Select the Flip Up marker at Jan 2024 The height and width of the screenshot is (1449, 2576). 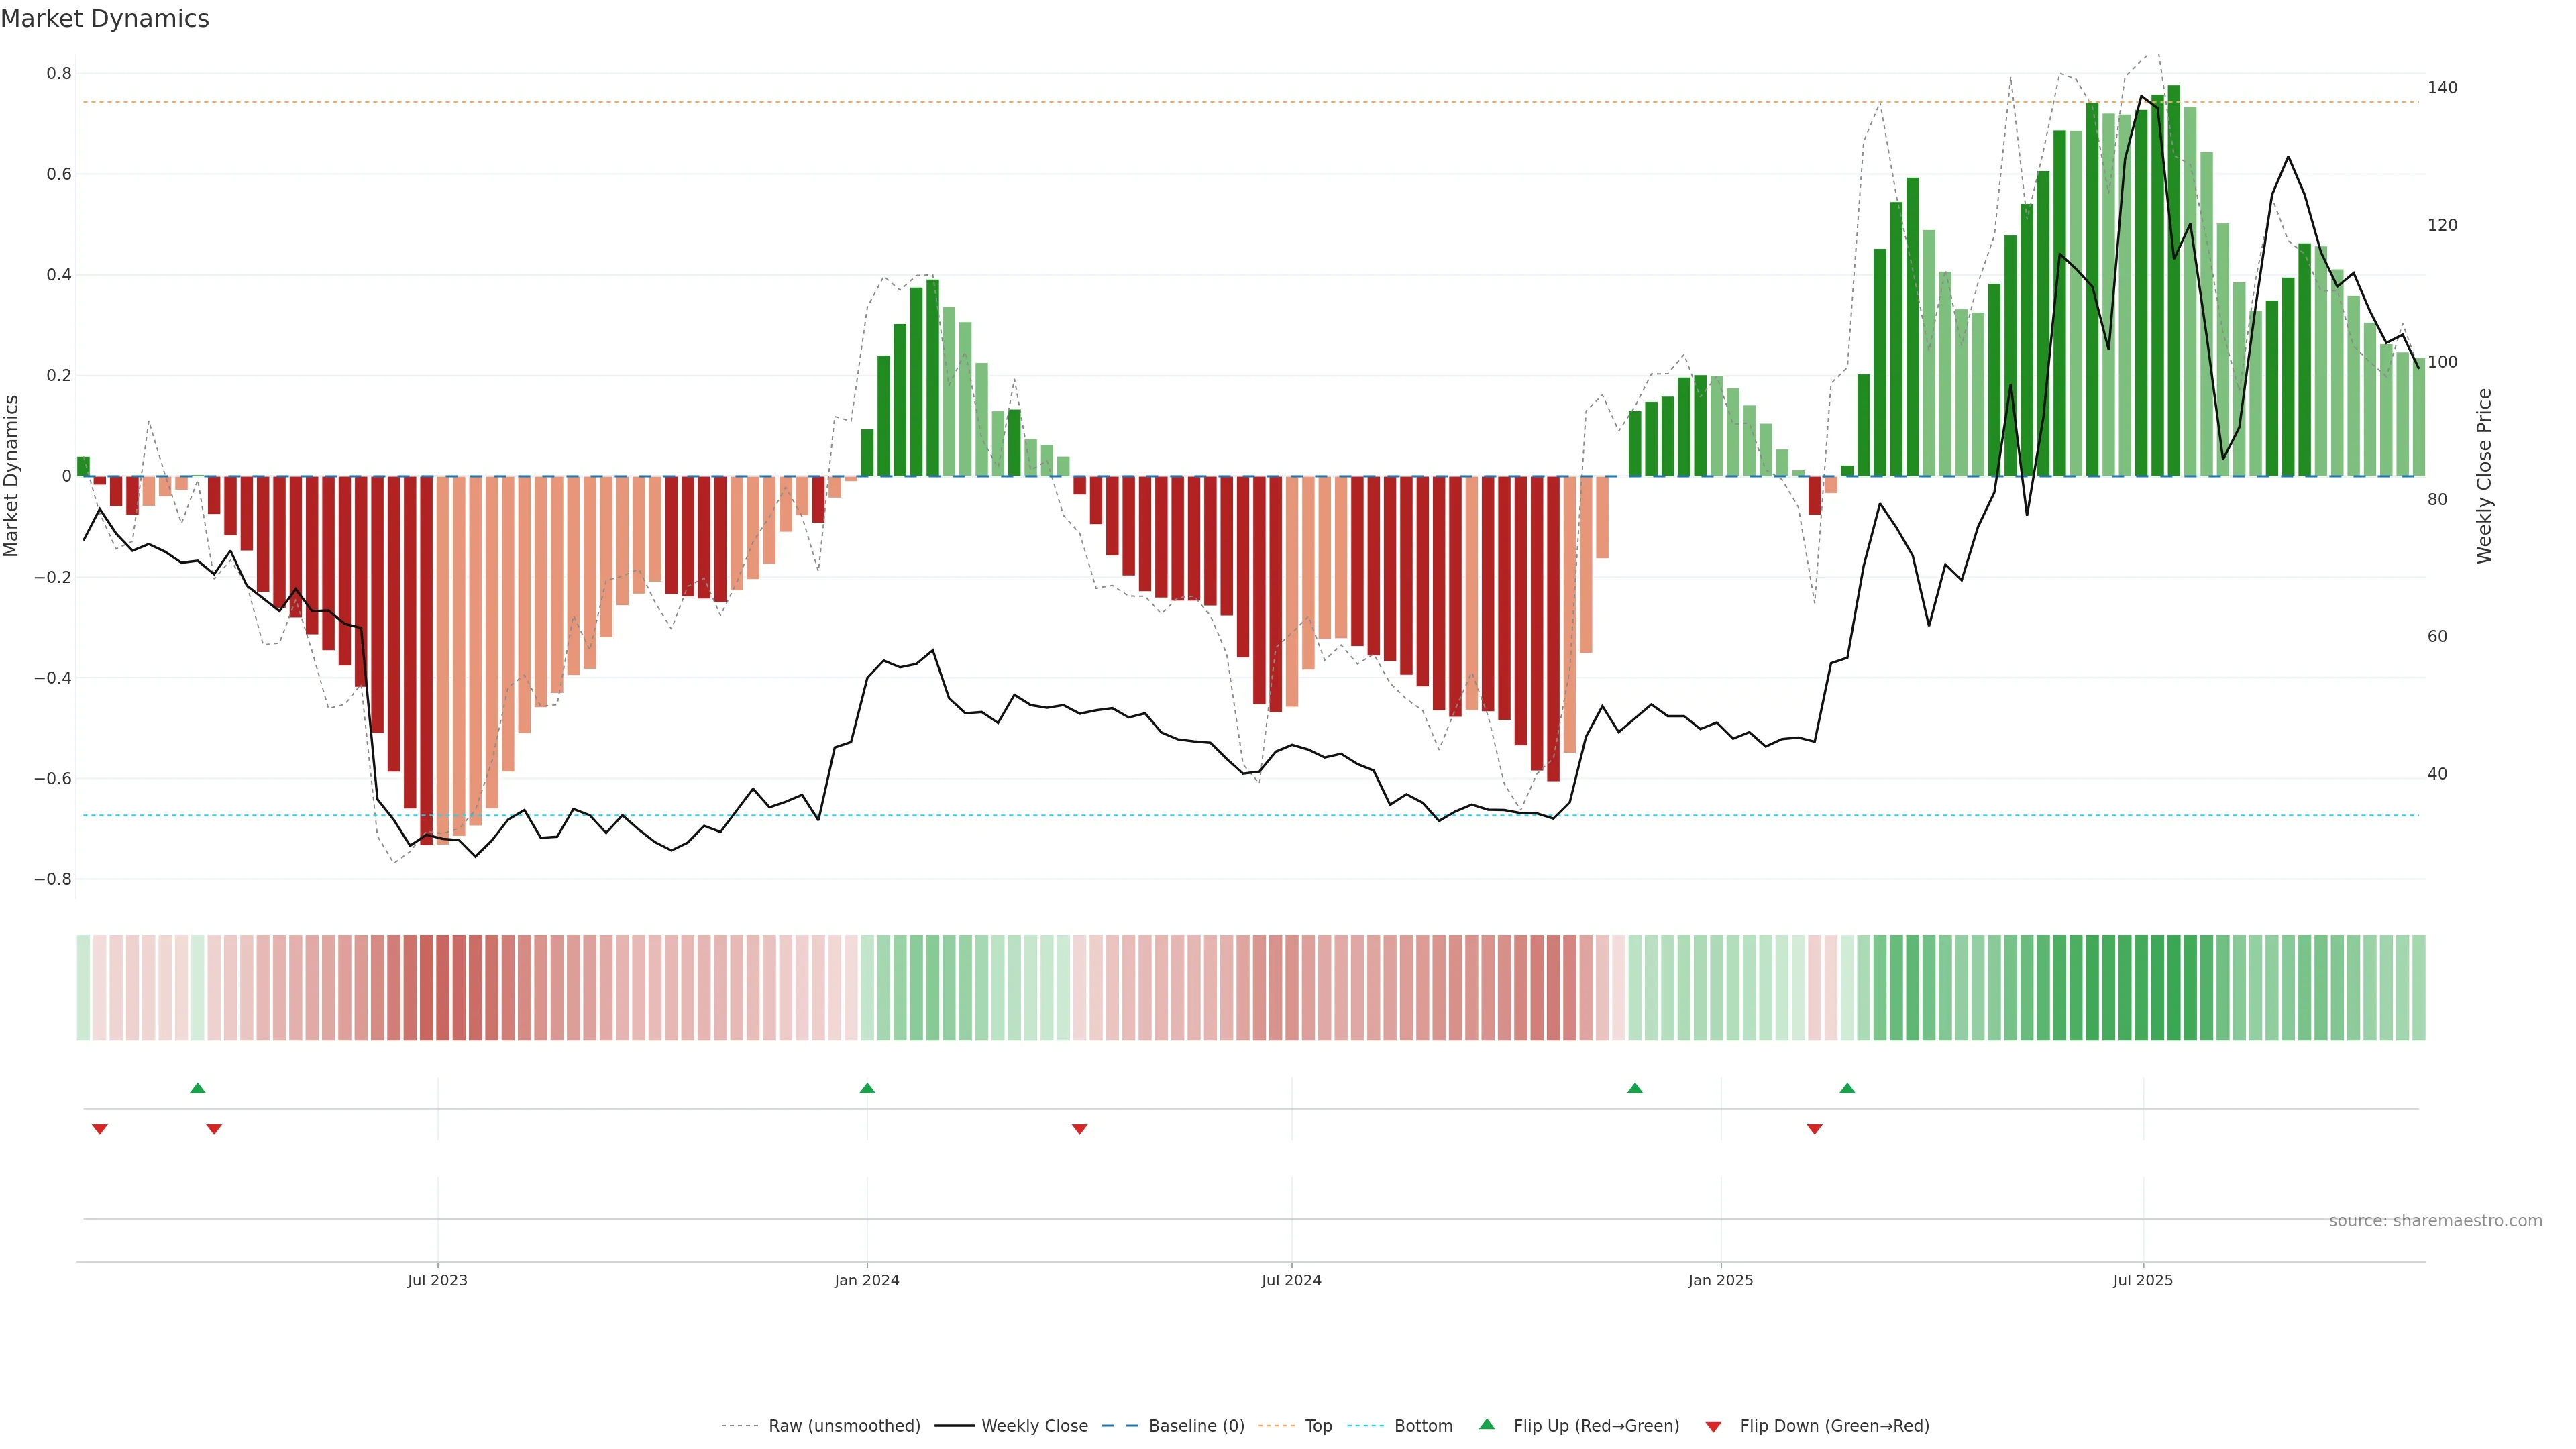point(867,1088)
